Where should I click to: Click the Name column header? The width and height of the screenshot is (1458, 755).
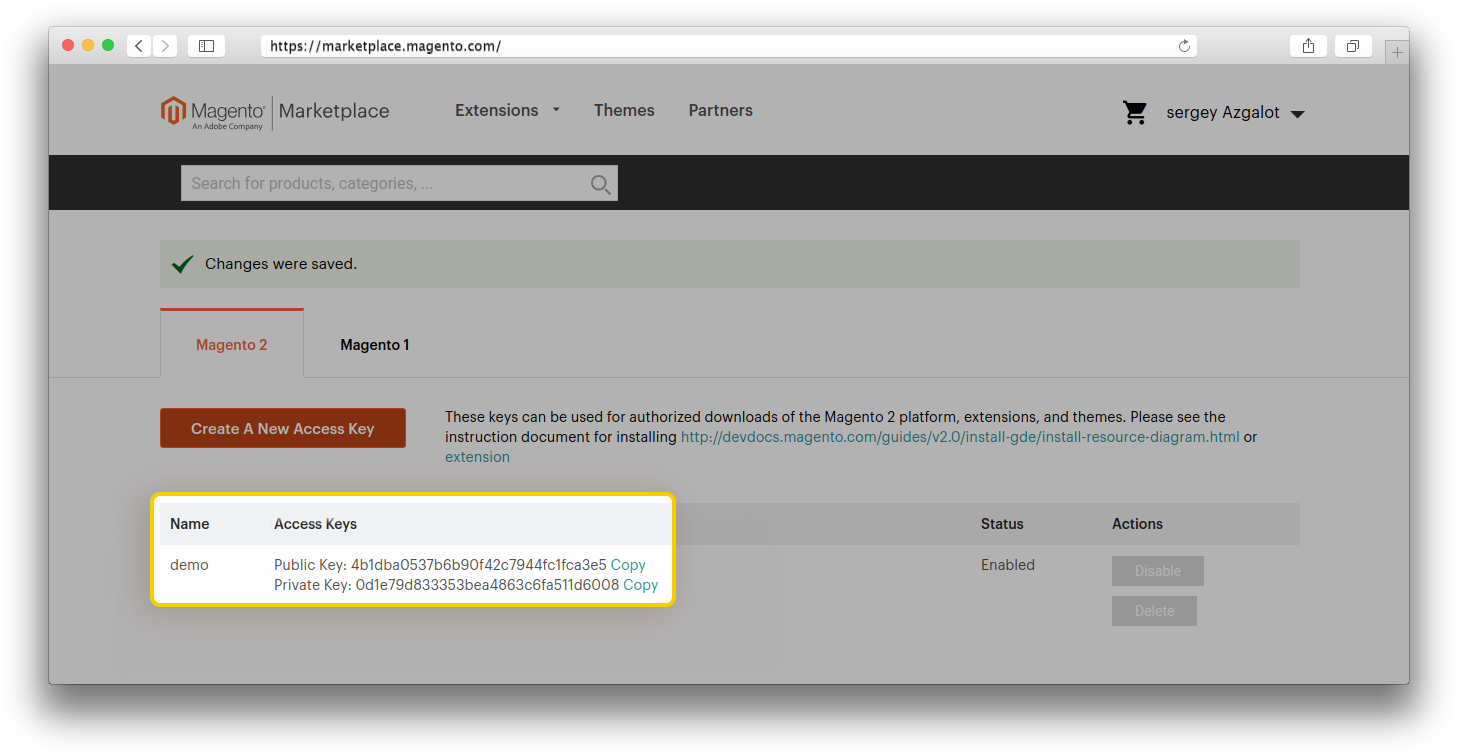point(190,524)
